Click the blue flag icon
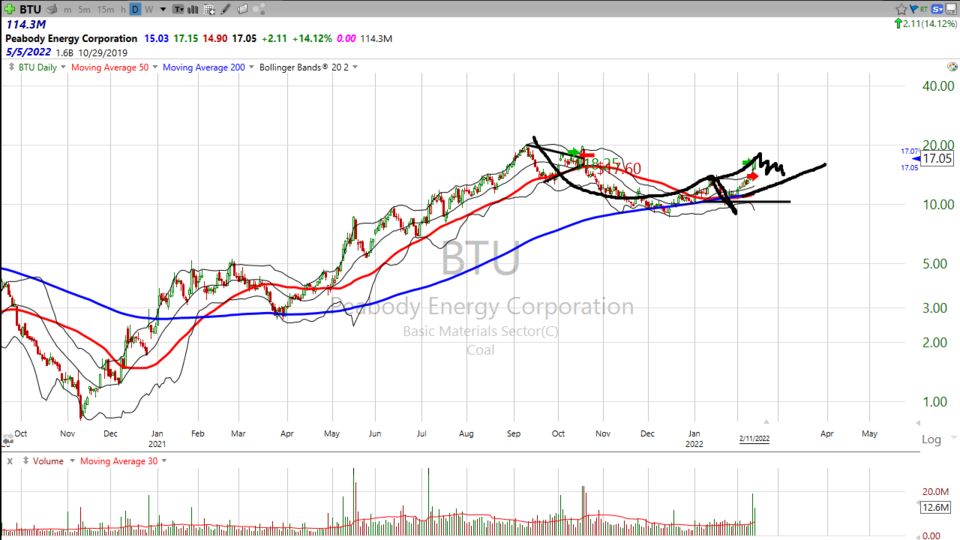The width and height of the screenshot is (960, 540). coord(914,9)
